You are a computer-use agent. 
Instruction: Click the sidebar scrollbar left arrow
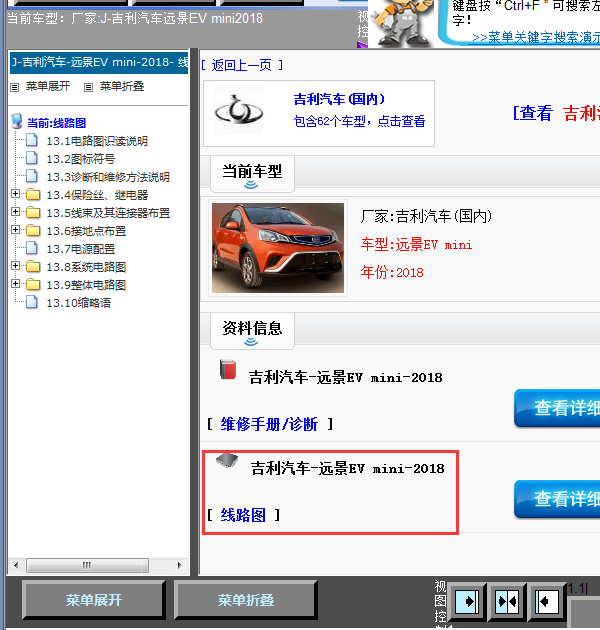point(16,565)
